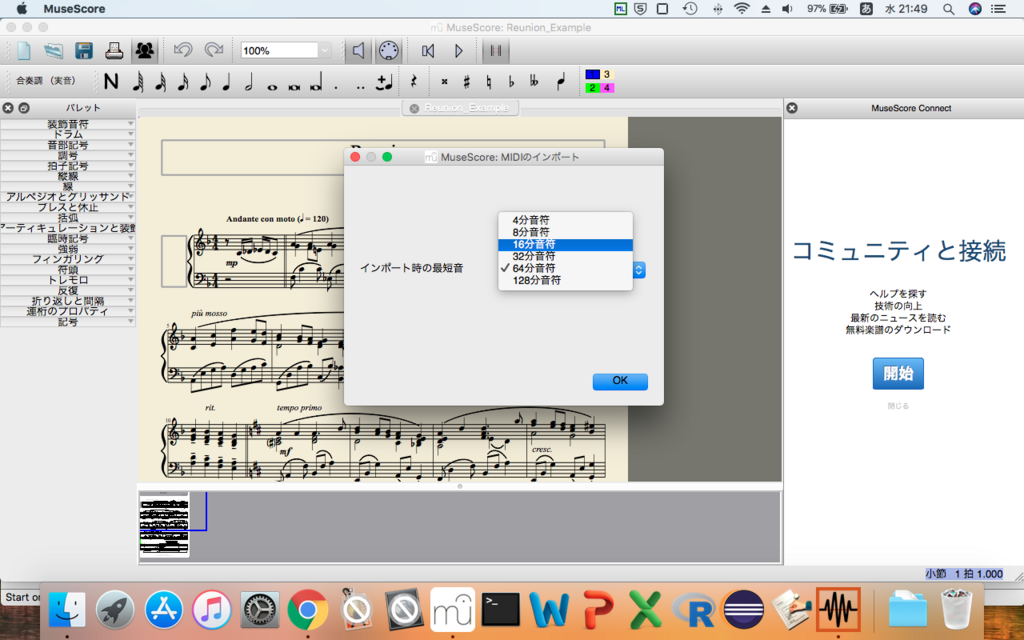1024x640 pixels.
Task: Expand the 音部記号 palette
Action: [x=68, y=145]
